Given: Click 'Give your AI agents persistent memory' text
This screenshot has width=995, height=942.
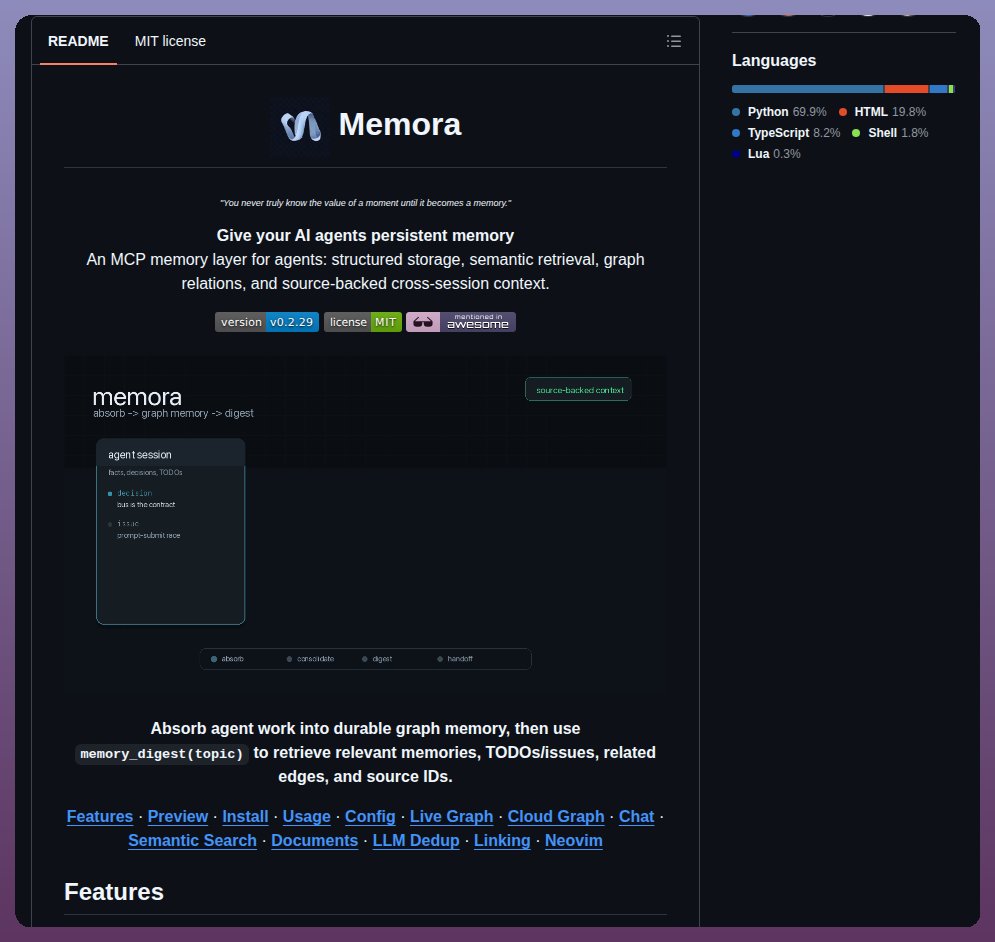Looking at the screenshot, I should point(366,236).
